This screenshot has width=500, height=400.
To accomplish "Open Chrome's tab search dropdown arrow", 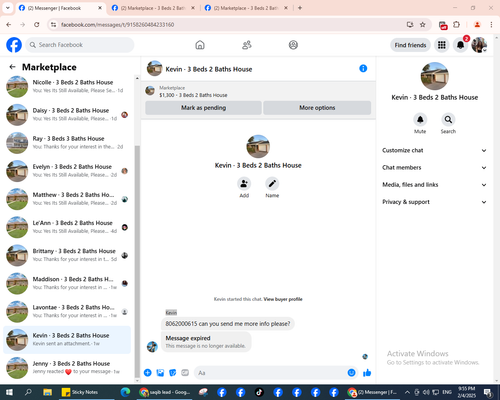I will pyautogui.click(x=8, y=8).
